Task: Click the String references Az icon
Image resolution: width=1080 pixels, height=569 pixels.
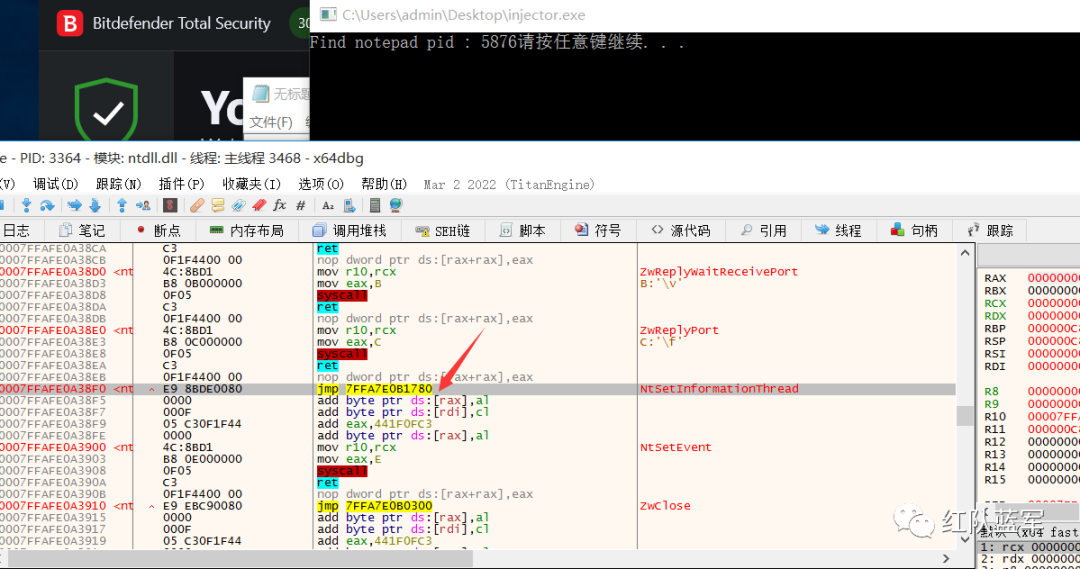Action: click(328, 205)
